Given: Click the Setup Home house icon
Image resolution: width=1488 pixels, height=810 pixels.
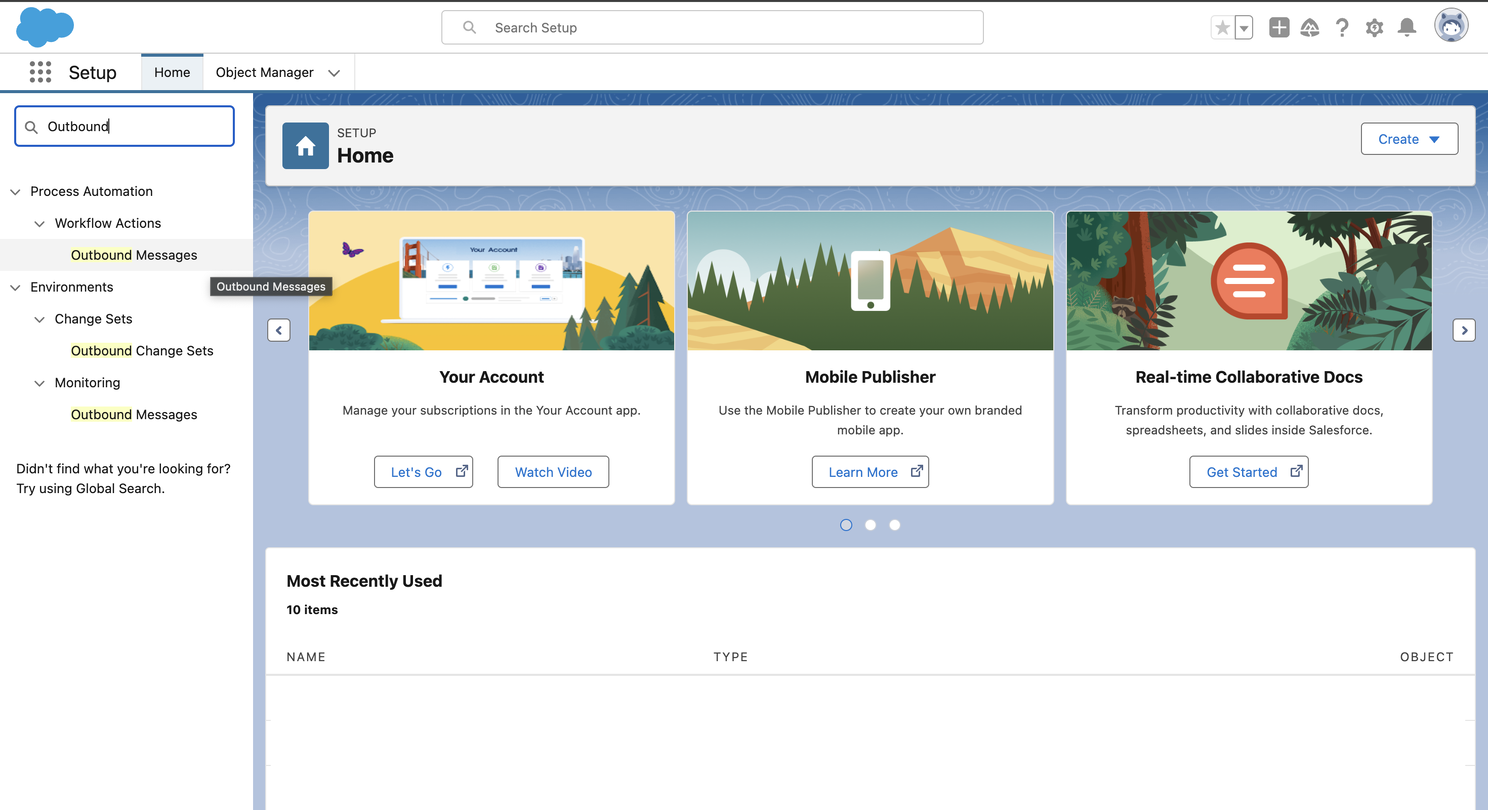Looking at the screenshot, I should (305, 146).
